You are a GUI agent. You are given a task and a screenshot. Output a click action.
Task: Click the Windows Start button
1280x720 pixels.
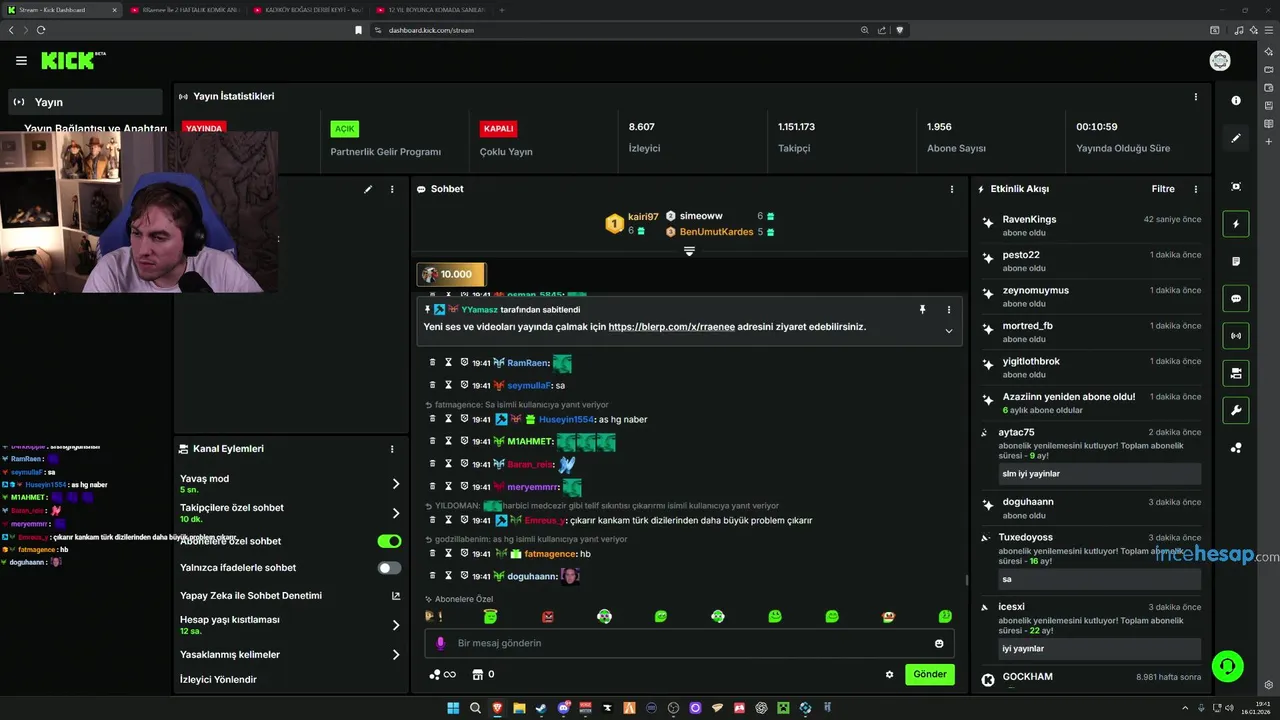click(453, 708)
